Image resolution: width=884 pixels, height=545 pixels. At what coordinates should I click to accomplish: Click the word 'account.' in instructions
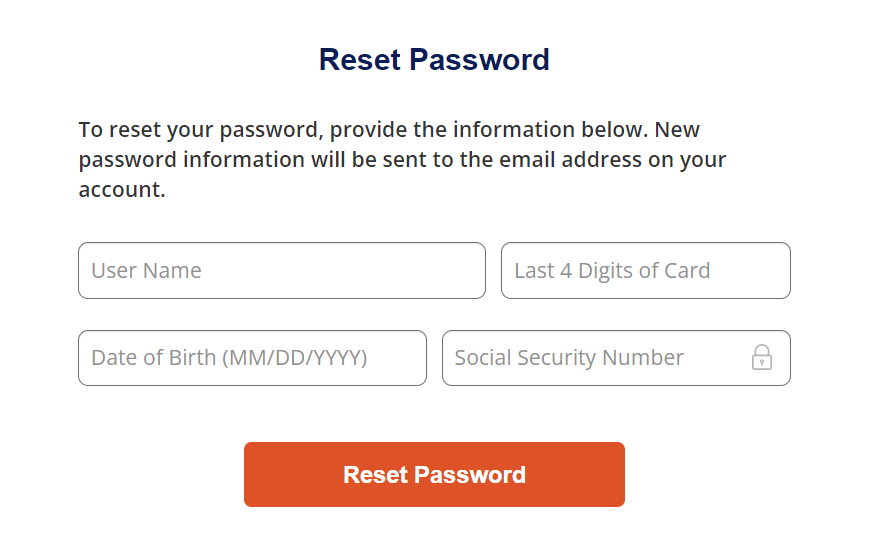pos(122,190)
